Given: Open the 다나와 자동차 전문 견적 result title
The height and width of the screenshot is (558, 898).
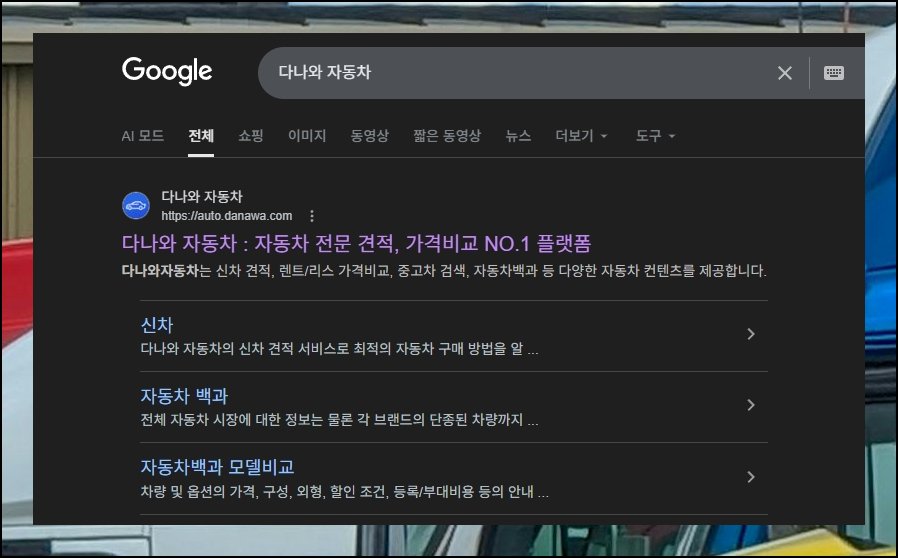Looking at the screenshot, I should pyautogui.click(x=356, y=243).
